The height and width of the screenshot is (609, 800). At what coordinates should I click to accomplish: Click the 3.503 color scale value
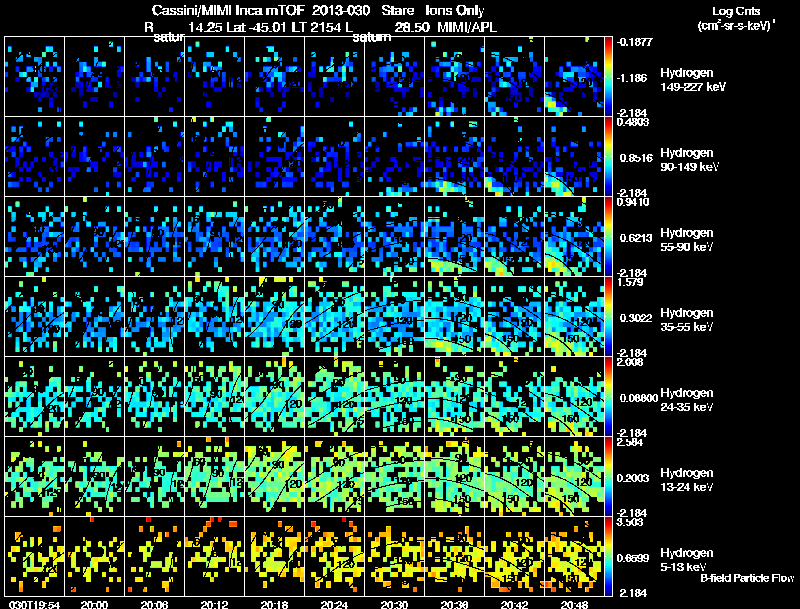click(630, 522)
